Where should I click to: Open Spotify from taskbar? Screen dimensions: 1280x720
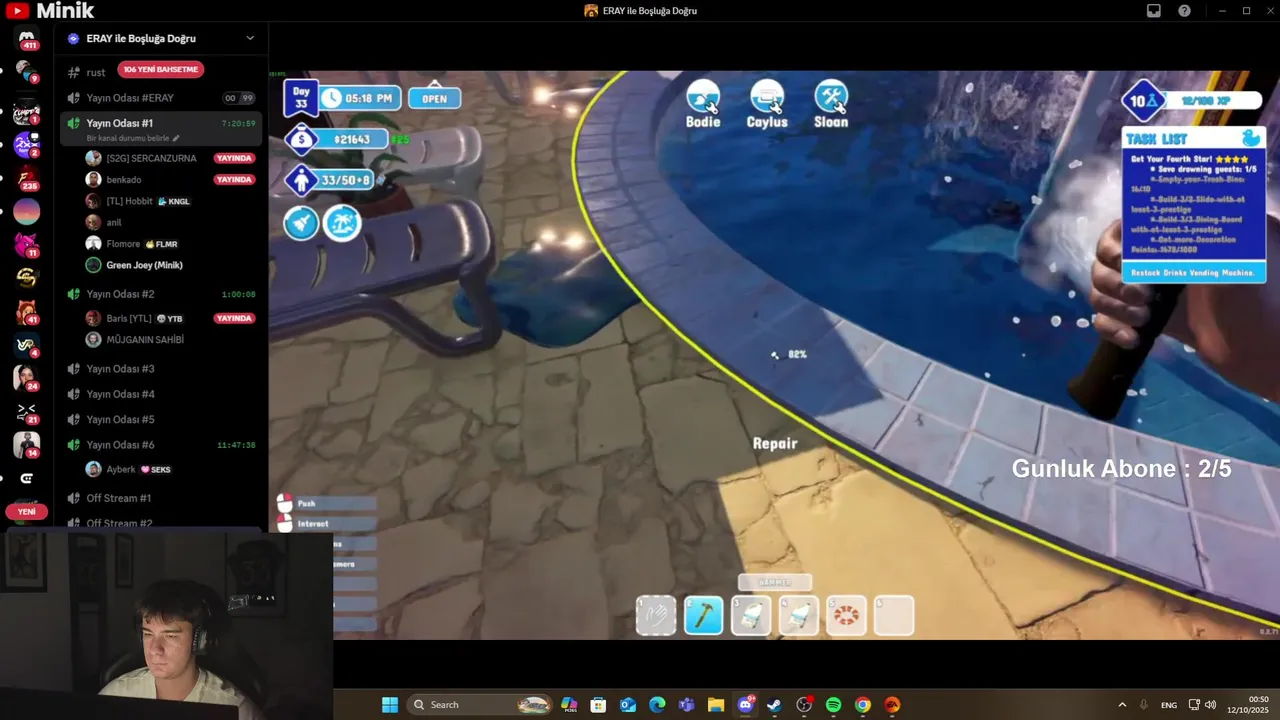coord(833,705)
